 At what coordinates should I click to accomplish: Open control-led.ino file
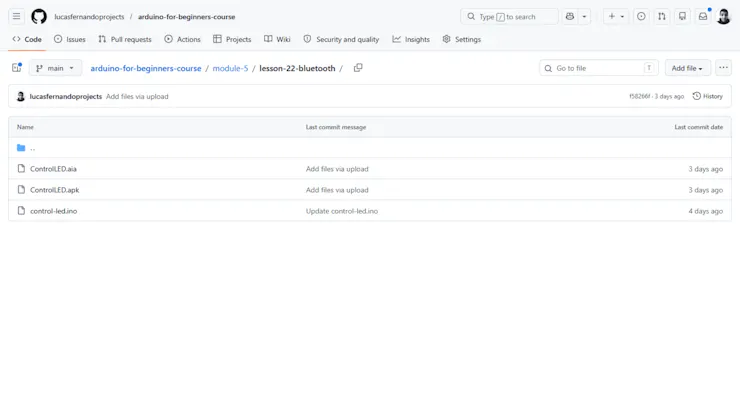coord(54,211)
